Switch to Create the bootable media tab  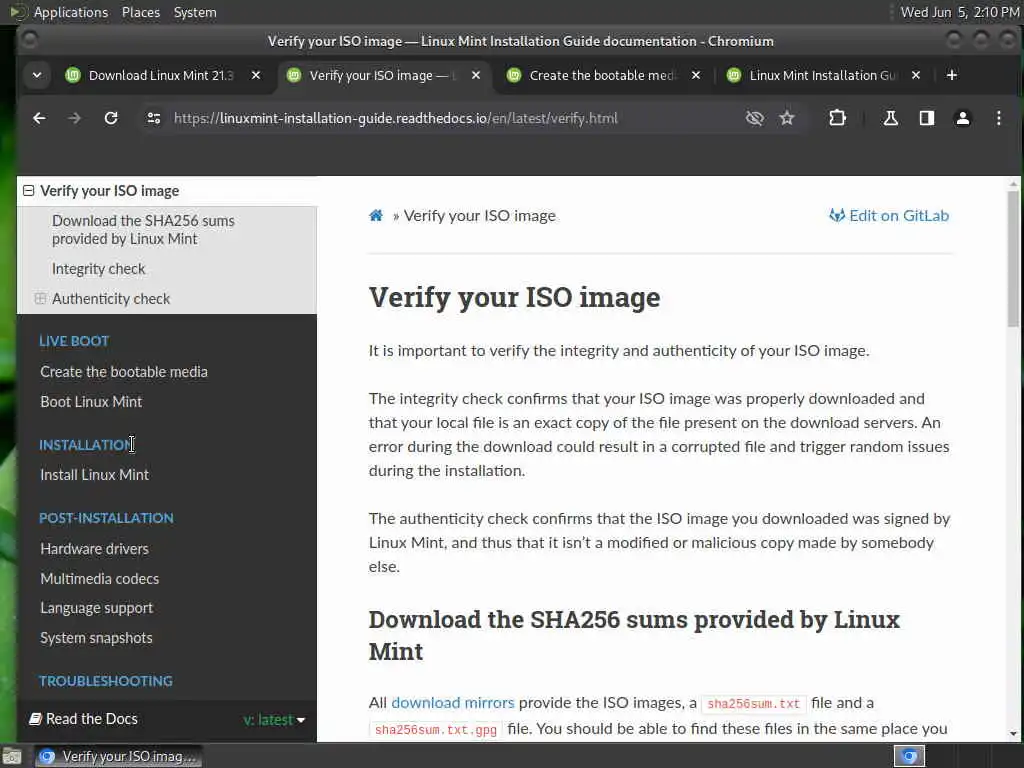(601, 75)
